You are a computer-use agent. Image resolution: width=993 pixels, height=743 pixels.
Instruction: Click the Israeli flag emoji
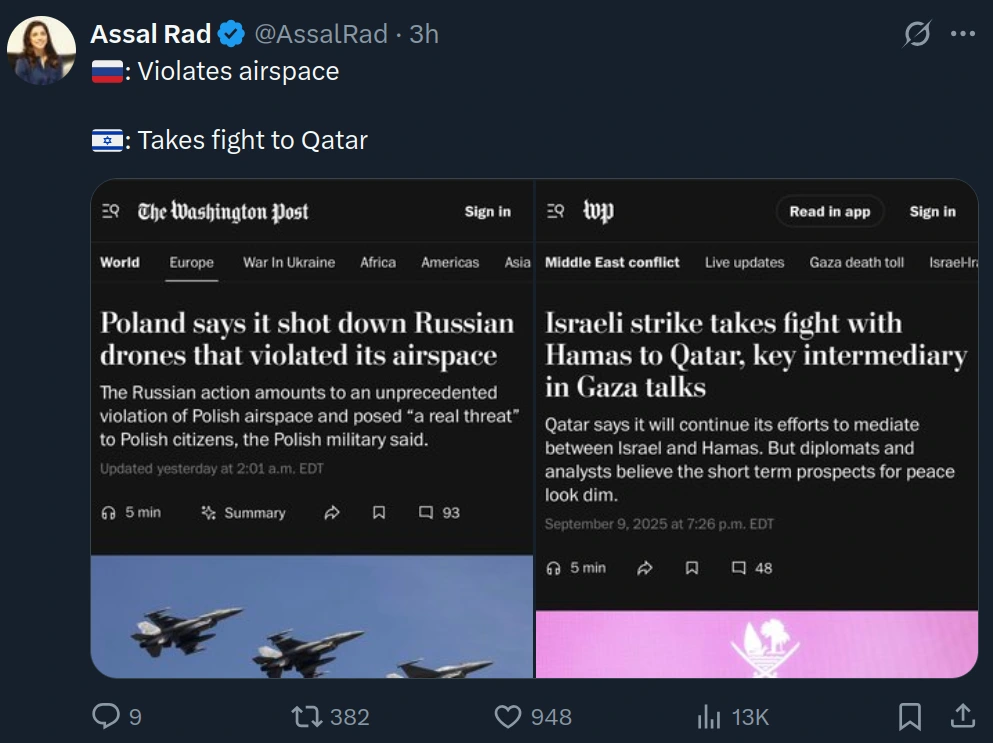click(x=107, y=141)
